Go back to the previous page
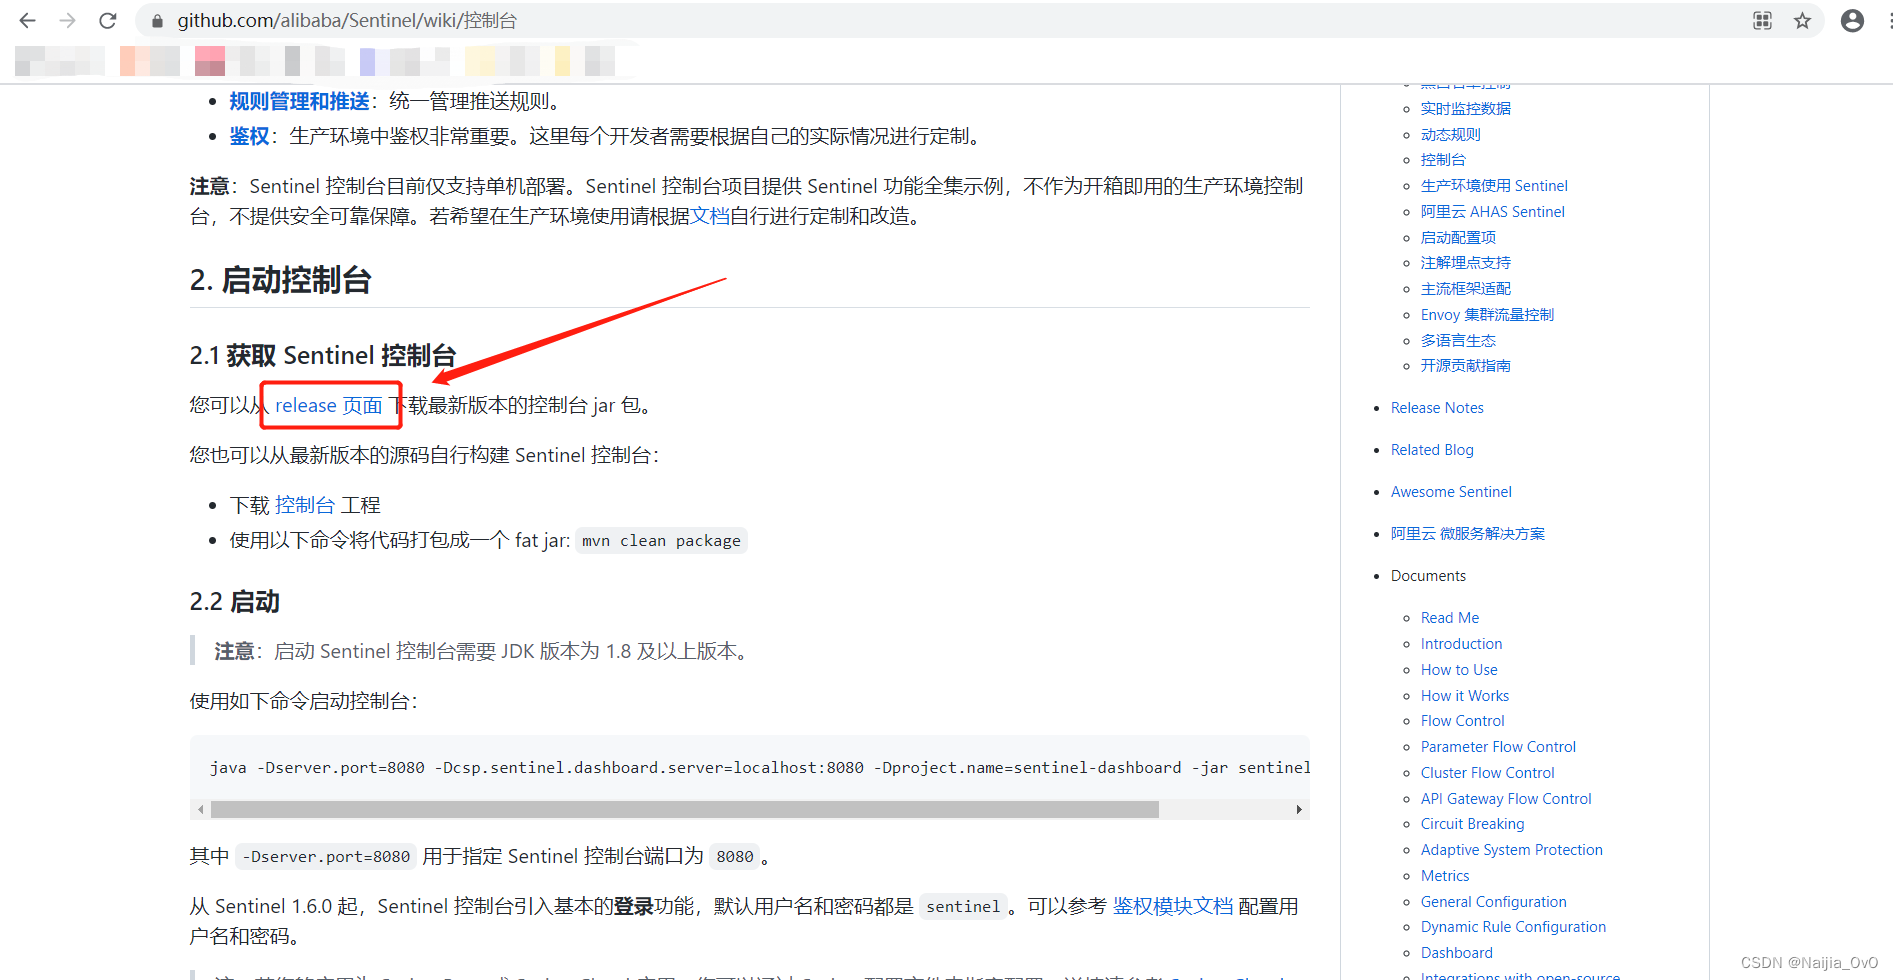This screenshot has width=1893, height=980. click(x=27, y=20)
